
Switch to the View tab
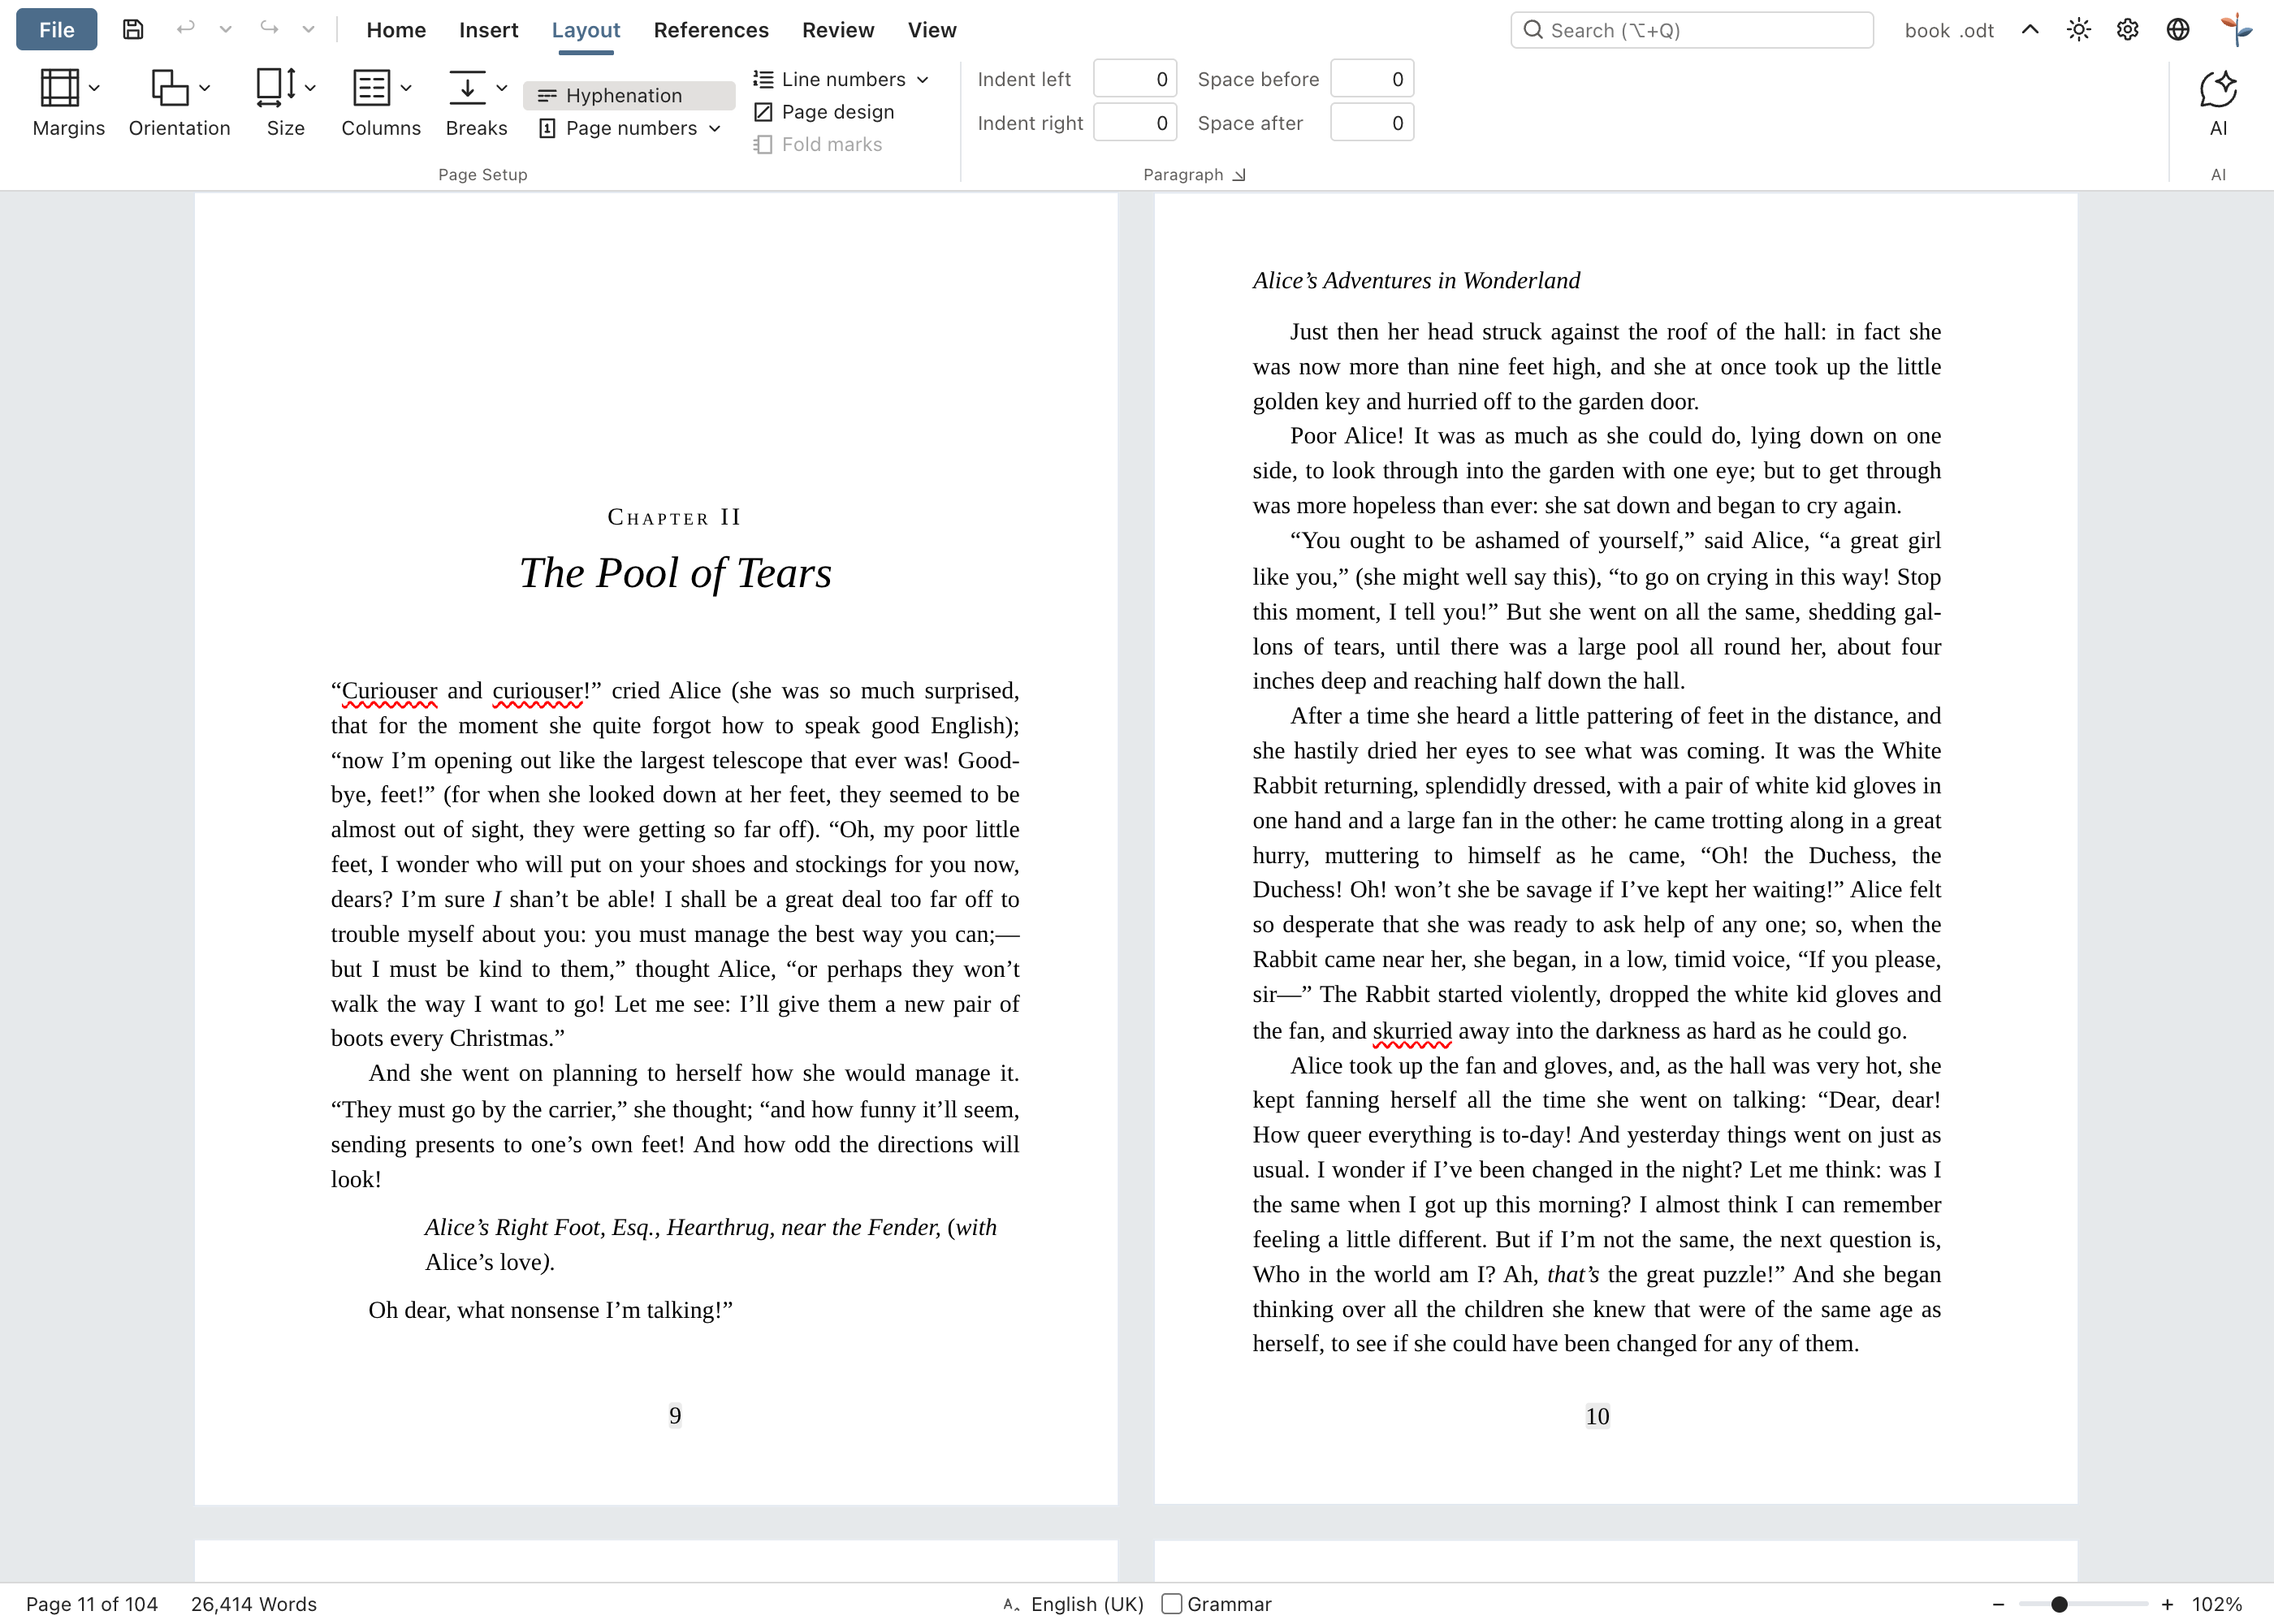tap(932, 30)
